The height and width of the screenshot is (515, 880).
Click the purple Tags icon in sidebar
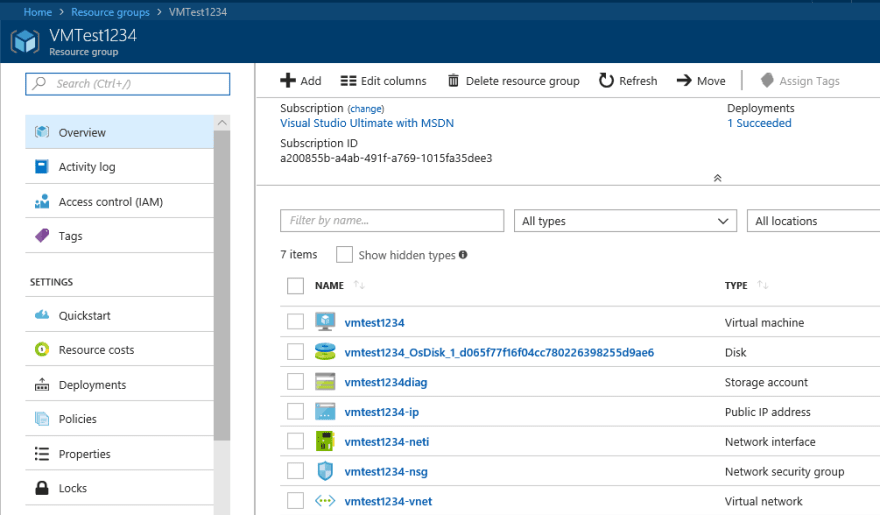click(x=42, y=236)
